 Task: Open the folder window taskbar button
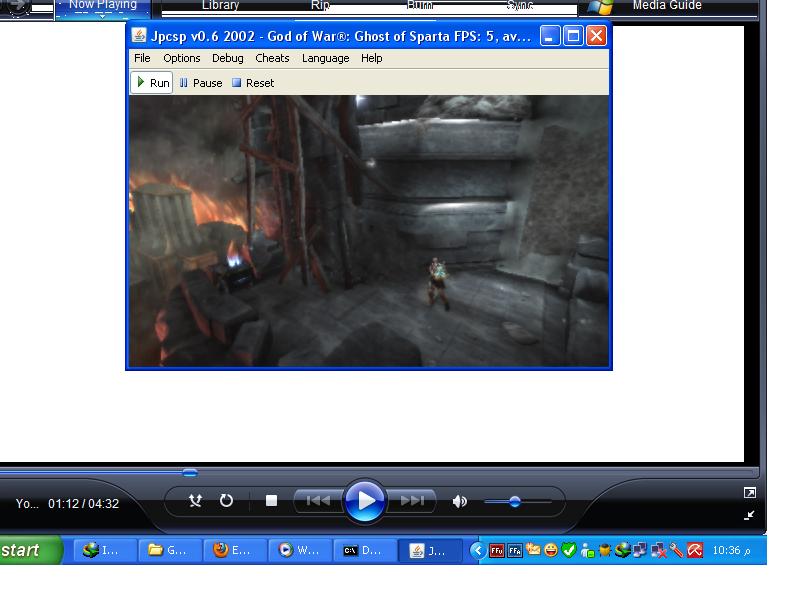(170, 551)
